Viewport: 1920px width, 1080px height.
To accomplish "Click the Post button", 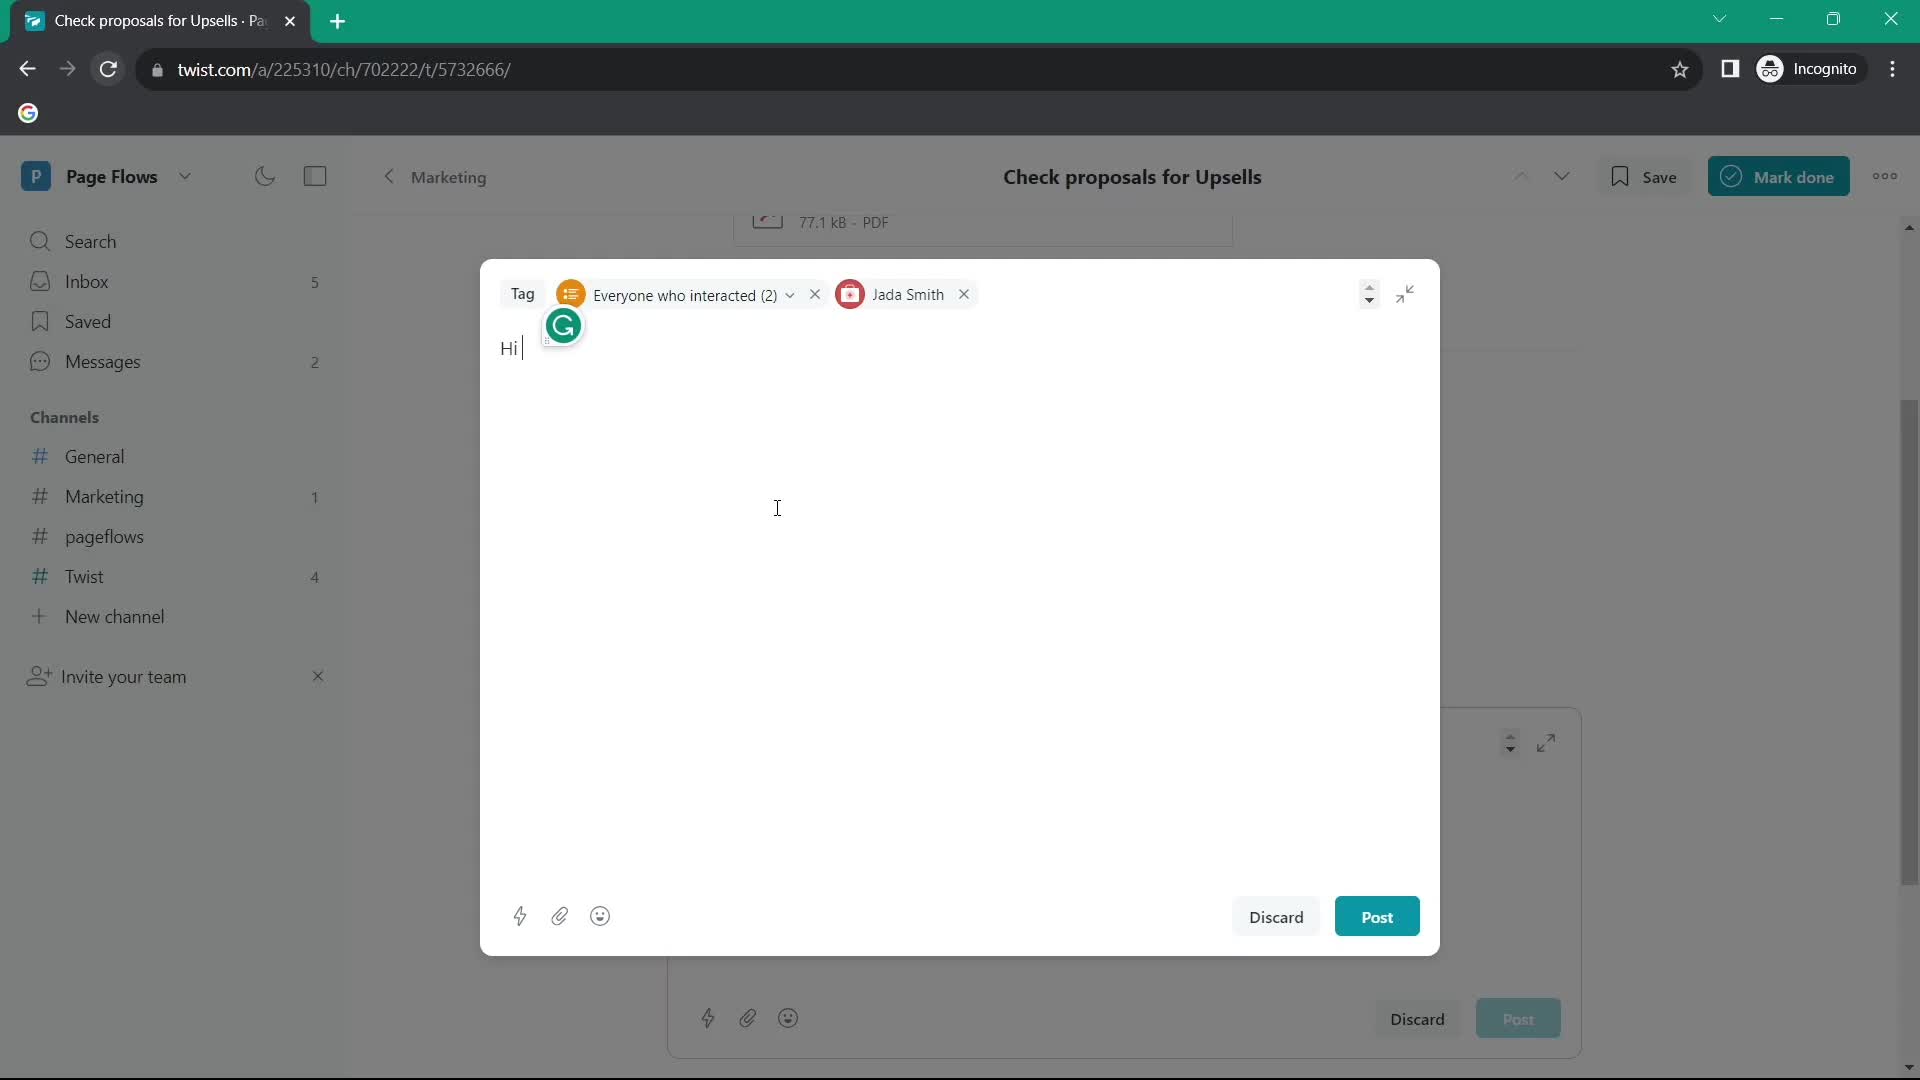I will [1377, 916].
